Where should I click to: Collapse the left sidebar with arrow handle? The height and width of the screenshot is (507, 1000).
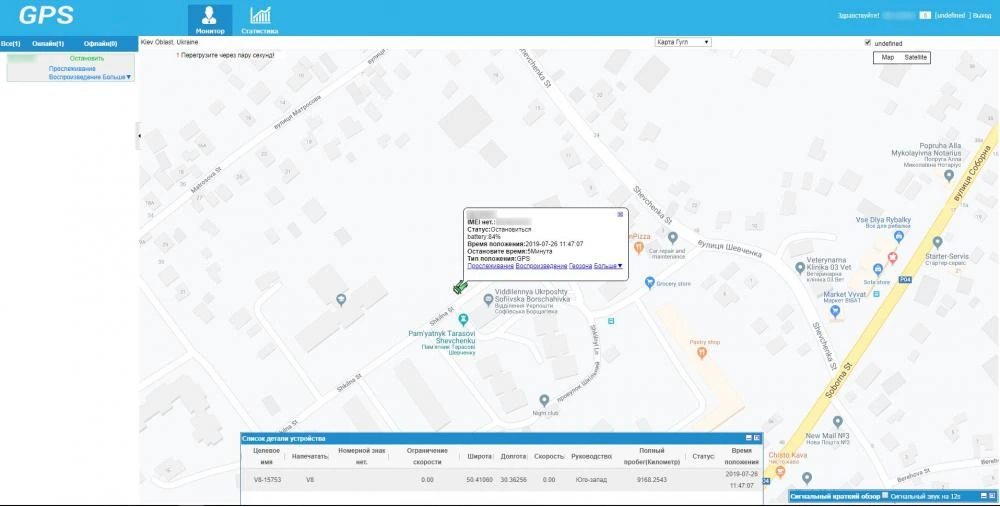pos(139,134)
